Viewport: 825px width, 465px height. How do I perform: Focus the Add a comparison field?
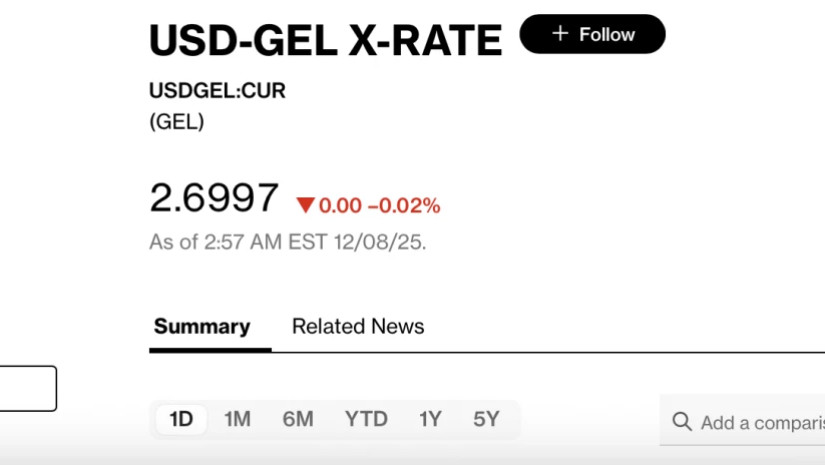(762, 422)
